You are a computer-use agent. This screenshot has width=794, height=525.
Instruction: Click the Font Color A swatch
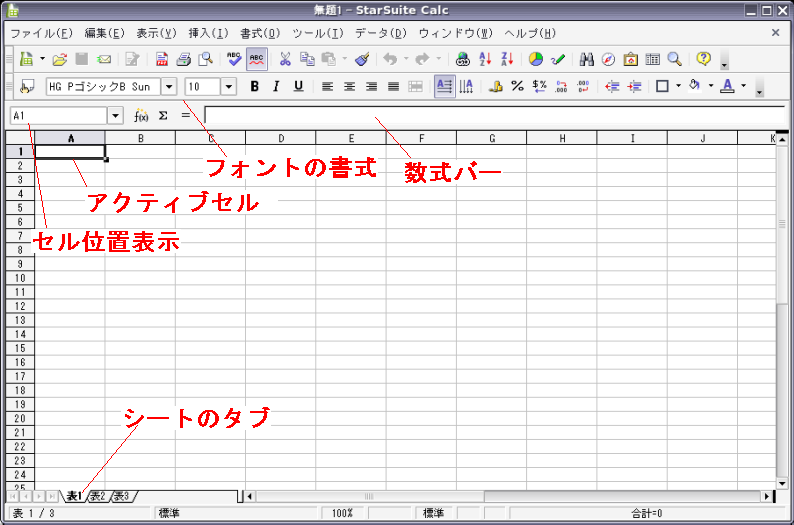point(728,87)
